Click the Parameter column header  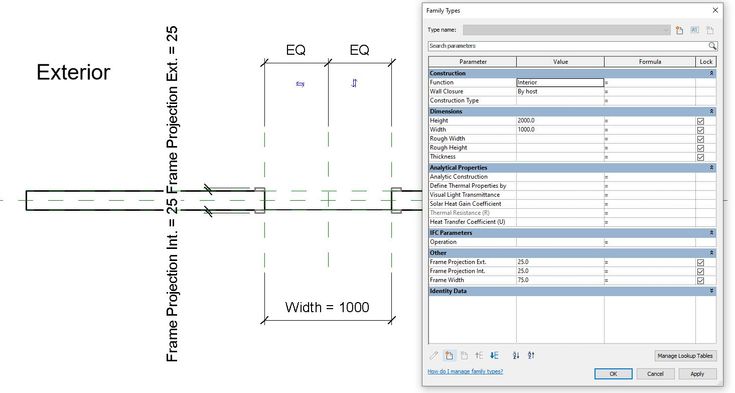coord(472,62)
